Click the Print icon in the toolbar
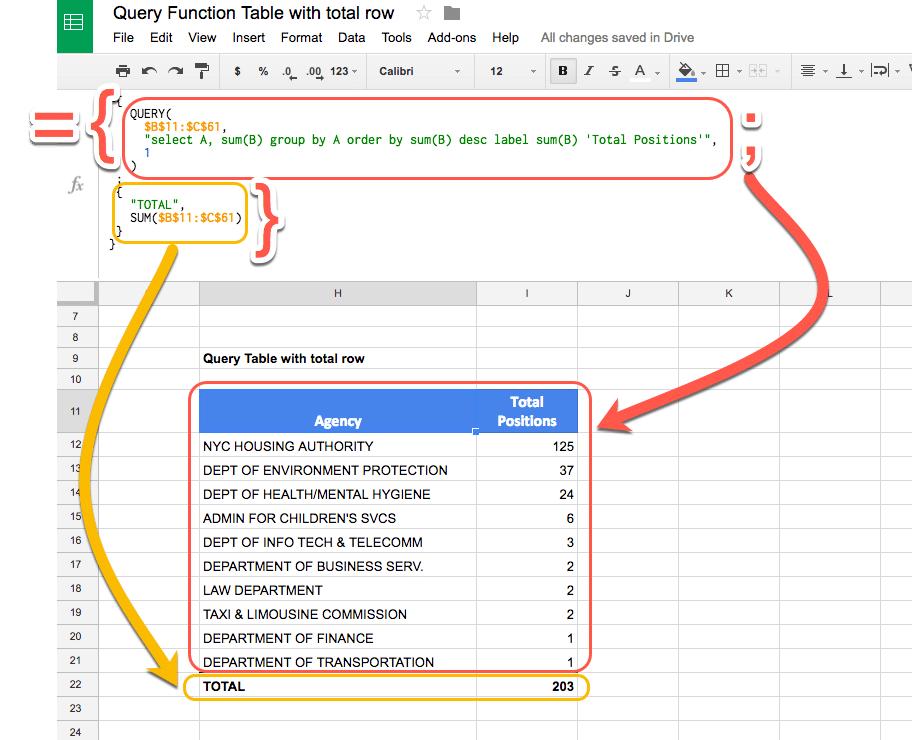The height and width of the screenshot is (740, 912). coord(121,71)
